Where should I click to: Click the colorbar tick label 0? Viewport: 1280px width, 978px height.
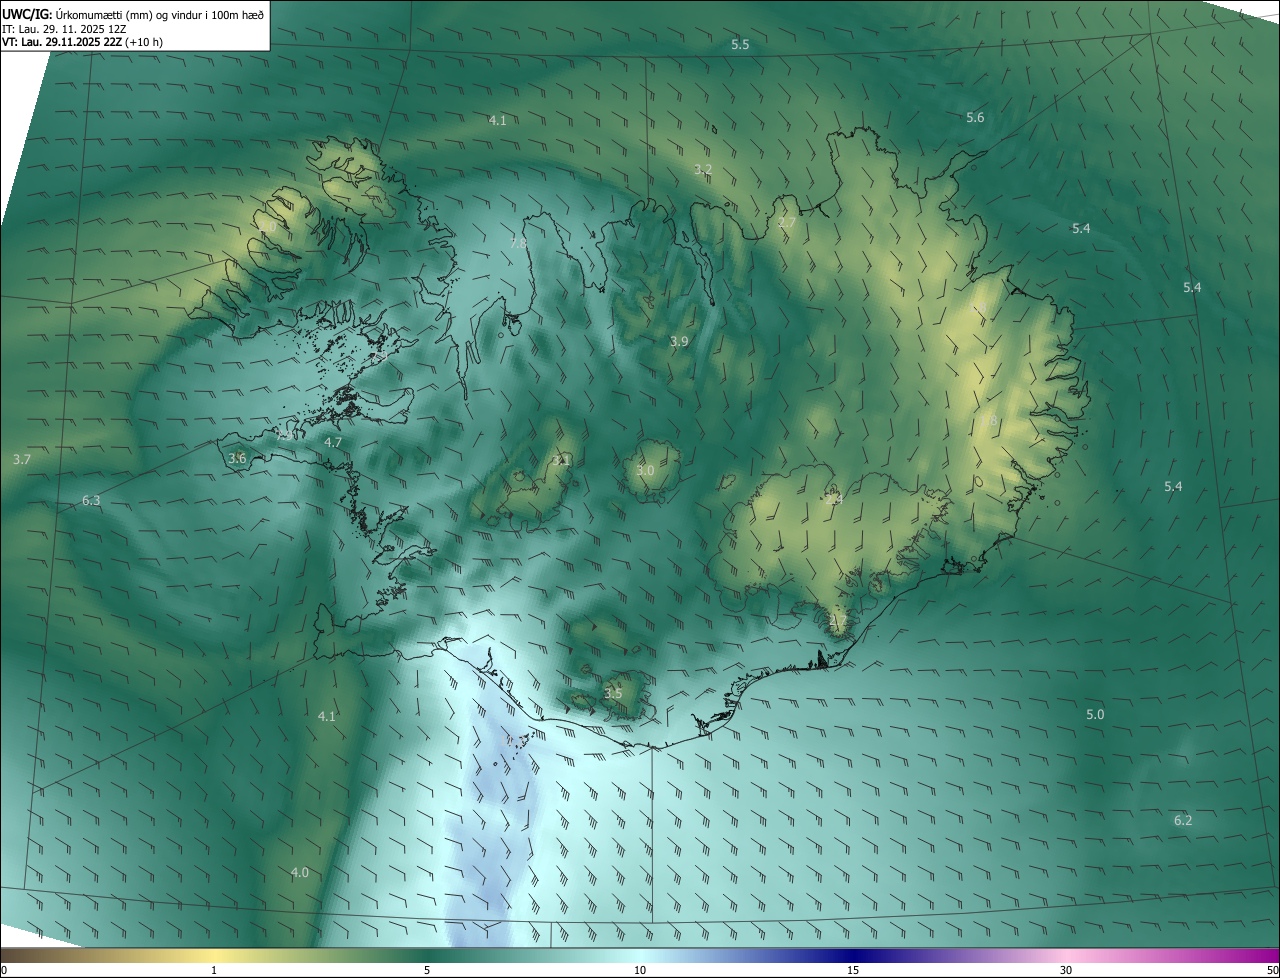4,971
